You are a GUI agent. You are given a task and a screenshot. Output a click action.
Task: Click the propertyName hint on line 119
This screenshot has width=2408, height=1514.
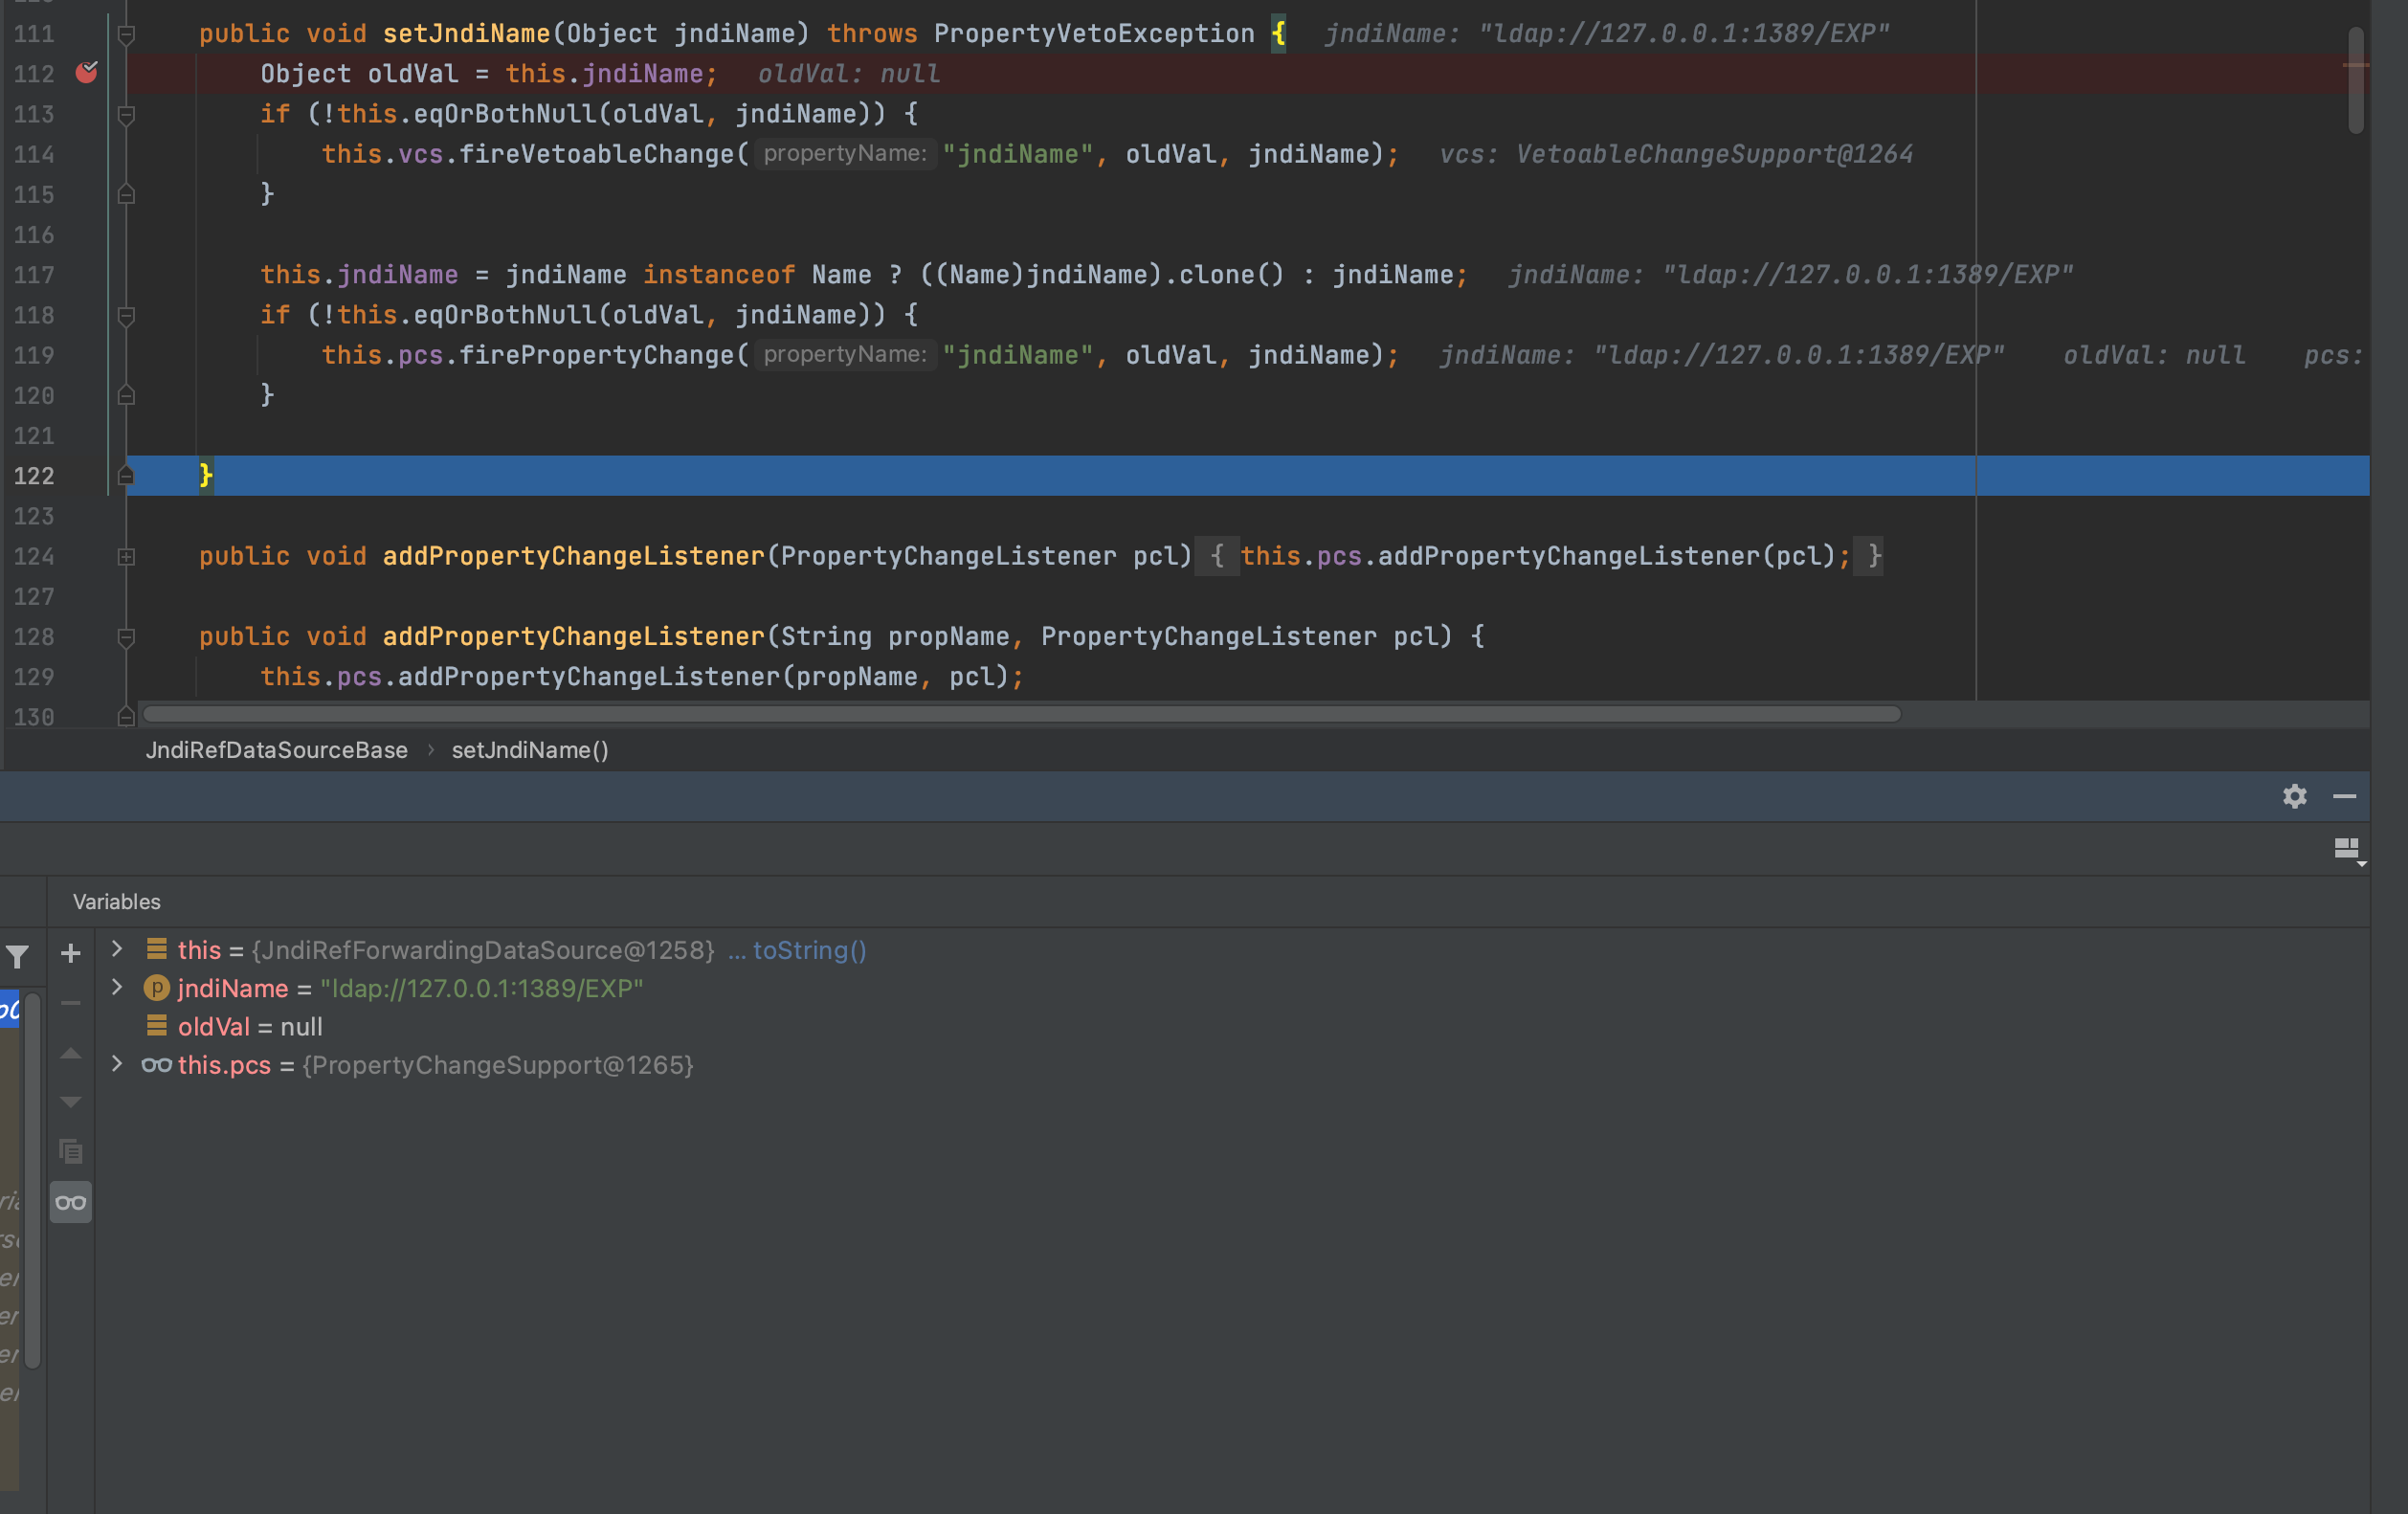click(x=845, y=355)
